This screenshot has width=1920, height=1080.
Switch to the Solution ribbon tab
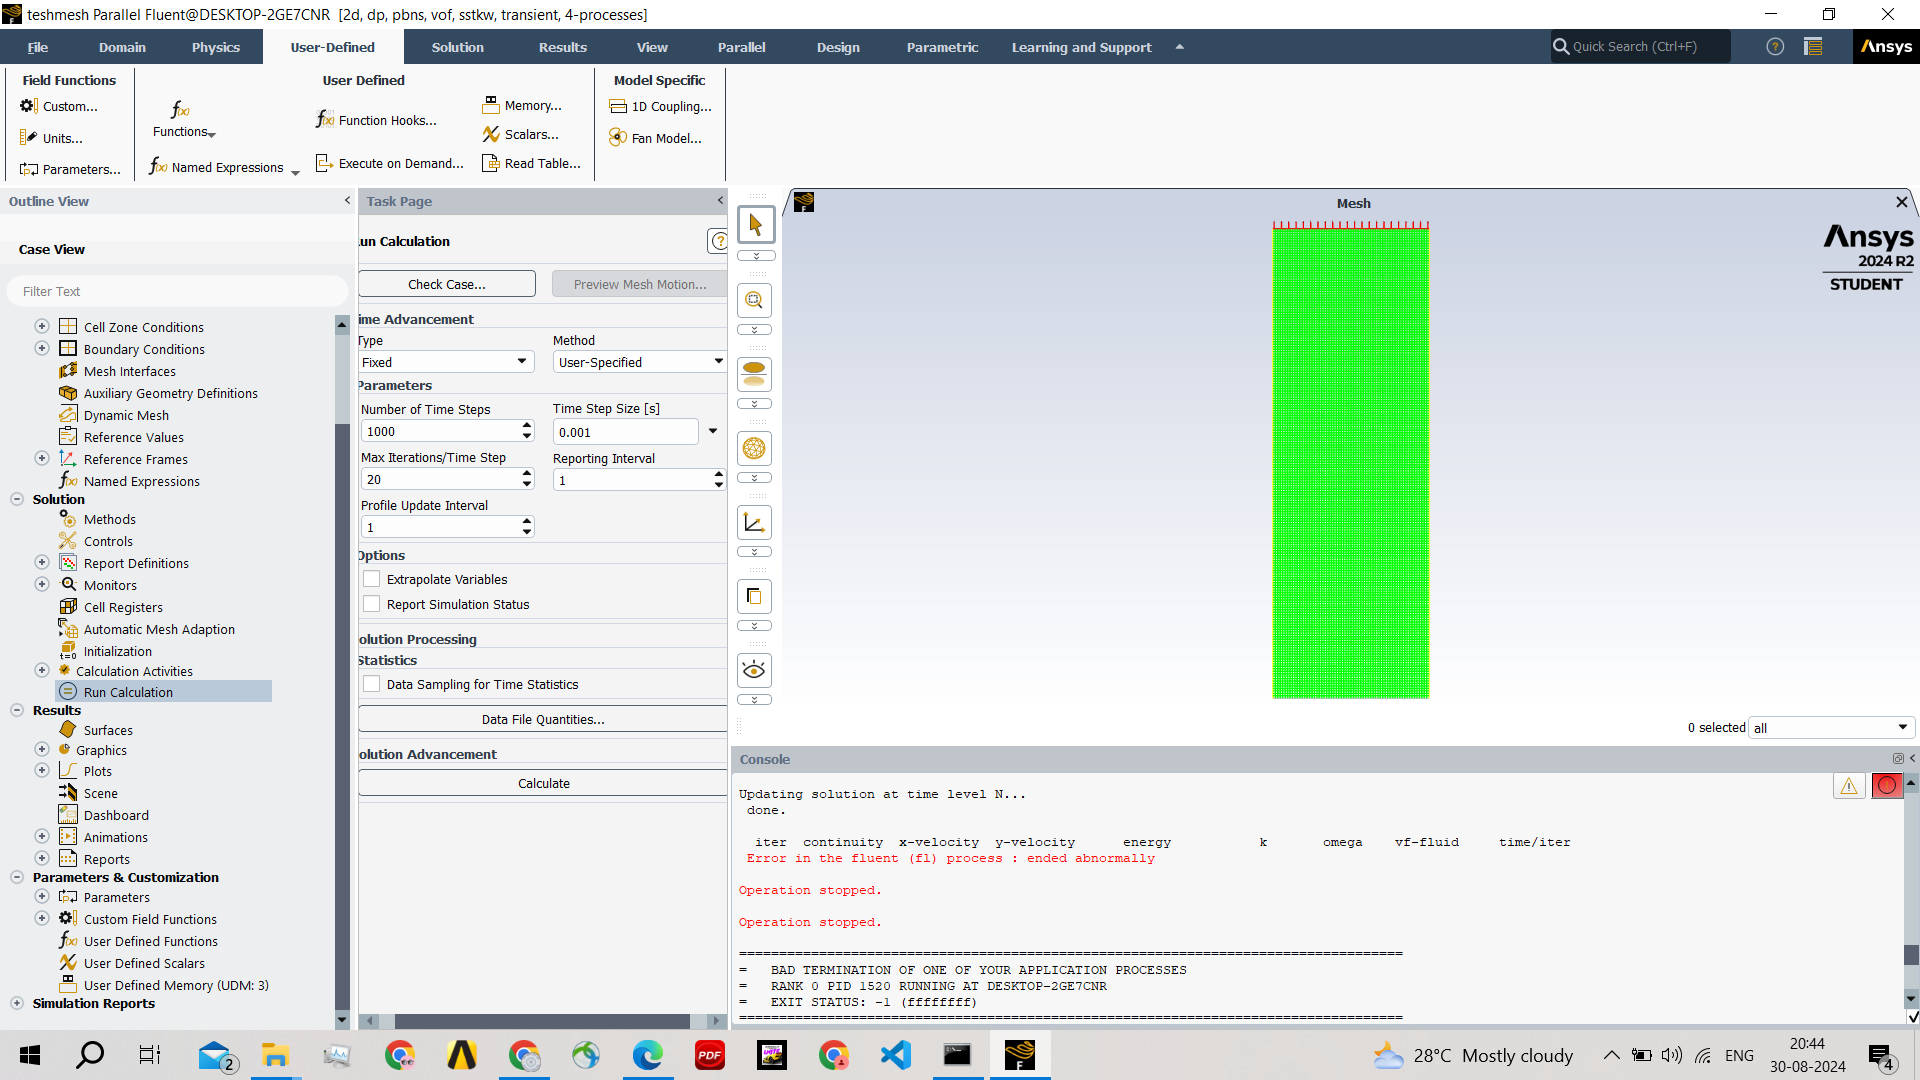point(457,47)
